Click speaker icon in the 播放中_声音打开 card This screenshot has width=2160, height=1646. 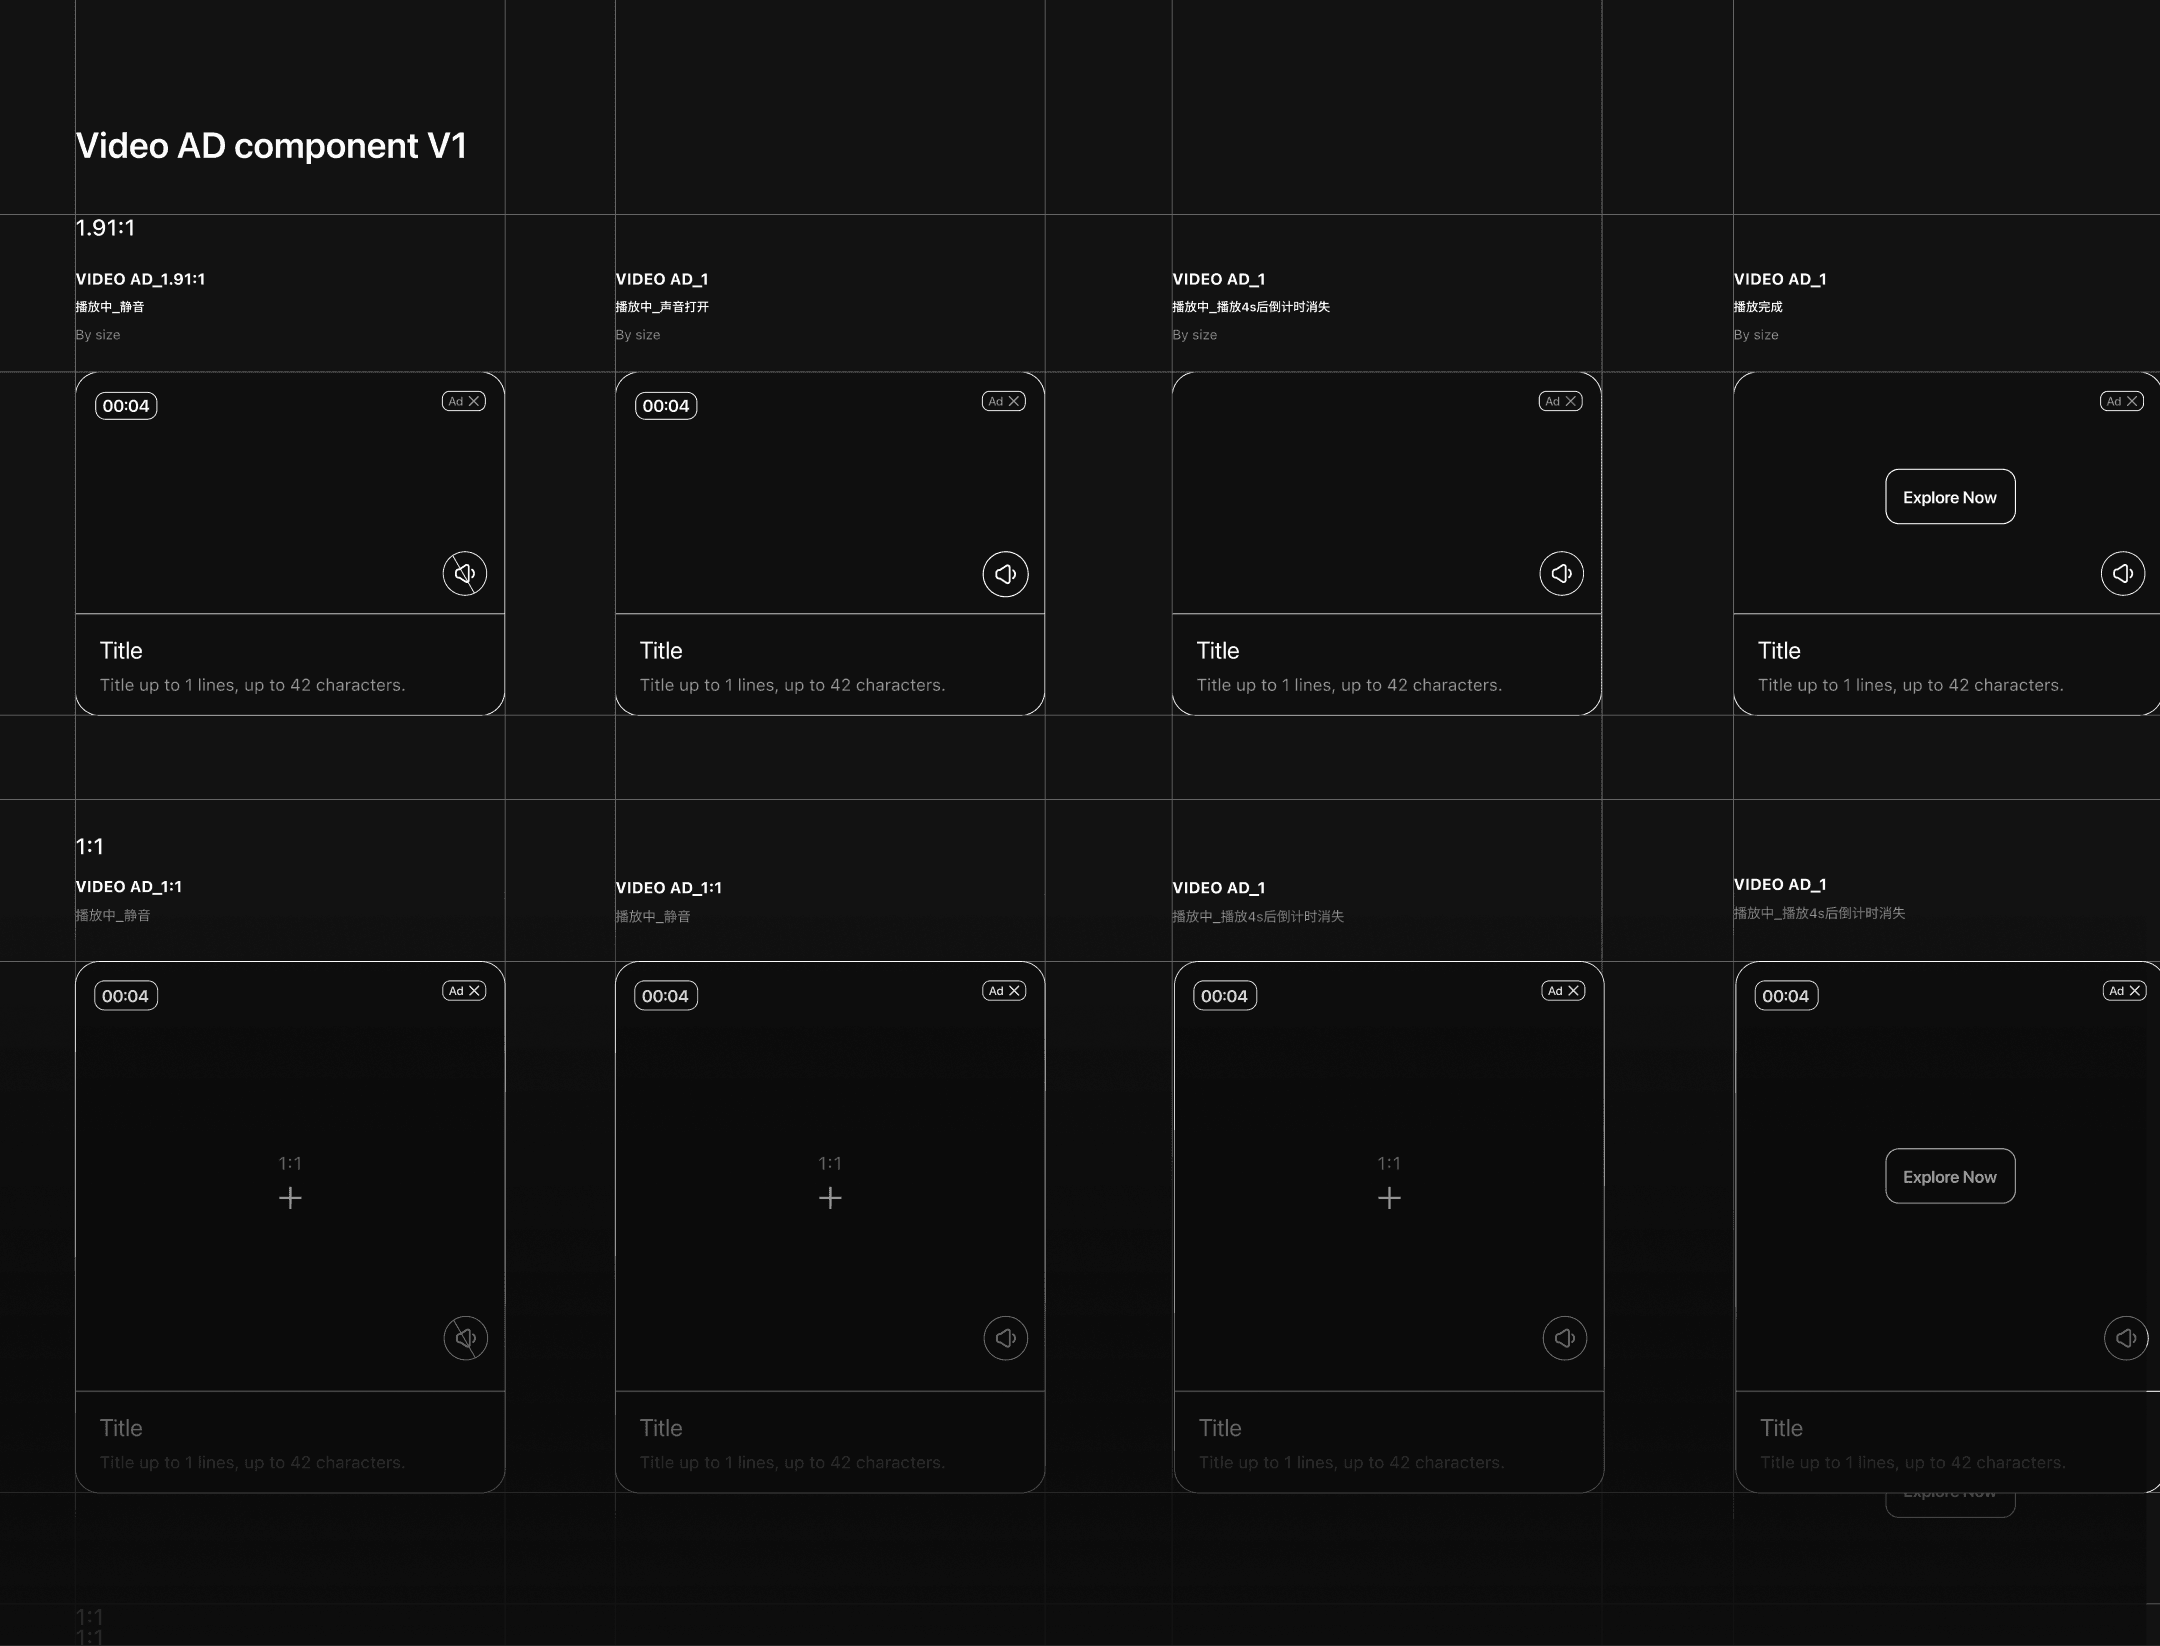point(1005,574)
